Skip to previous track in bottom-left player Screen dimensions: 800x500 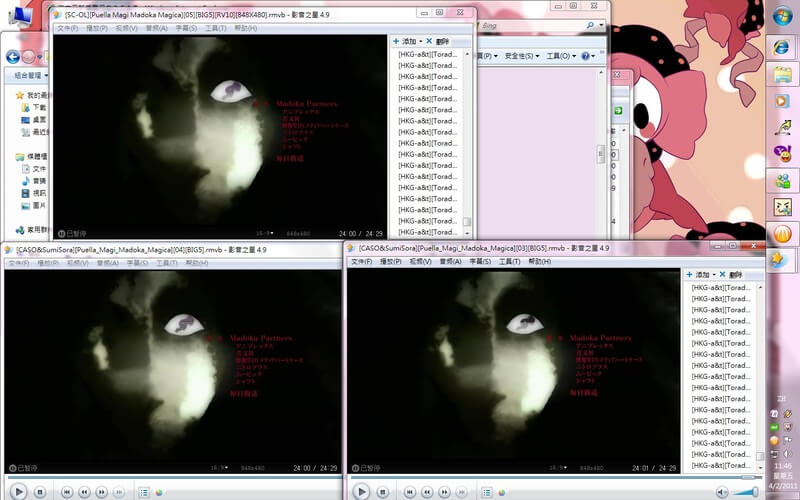66,492
